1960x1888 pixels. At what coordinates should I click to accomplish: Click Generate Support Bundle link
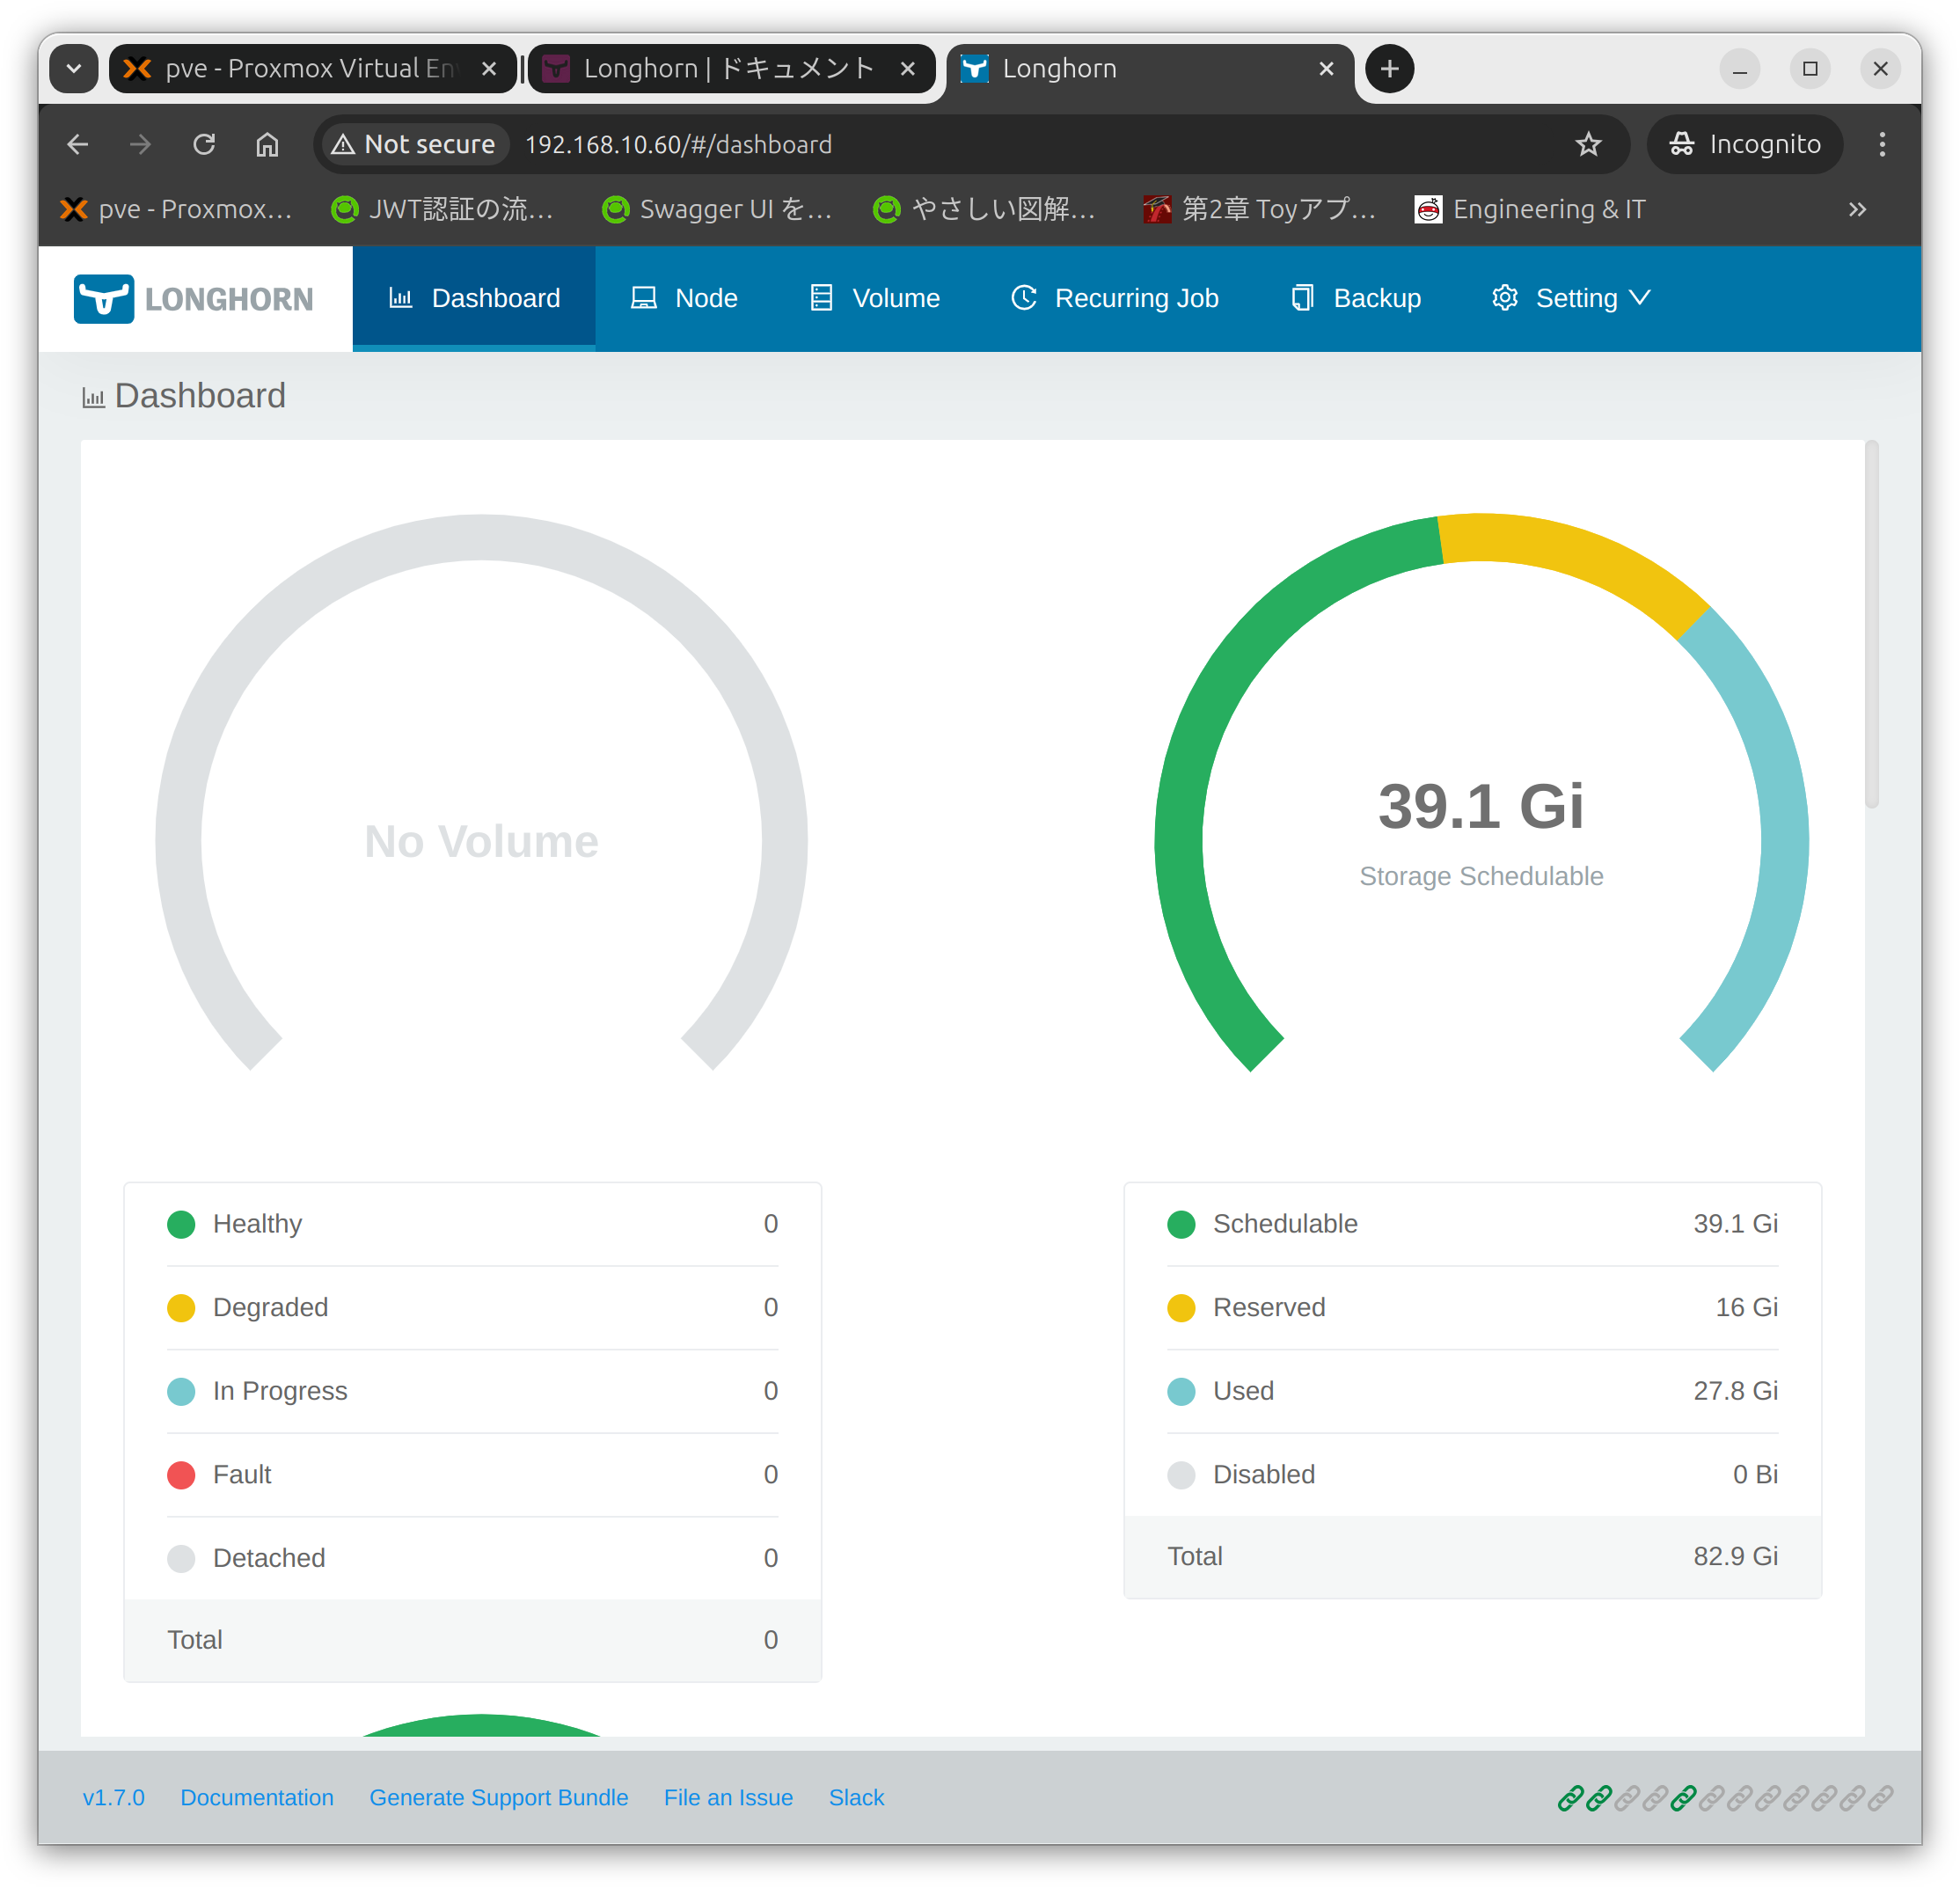click(x=498, y=1798)
